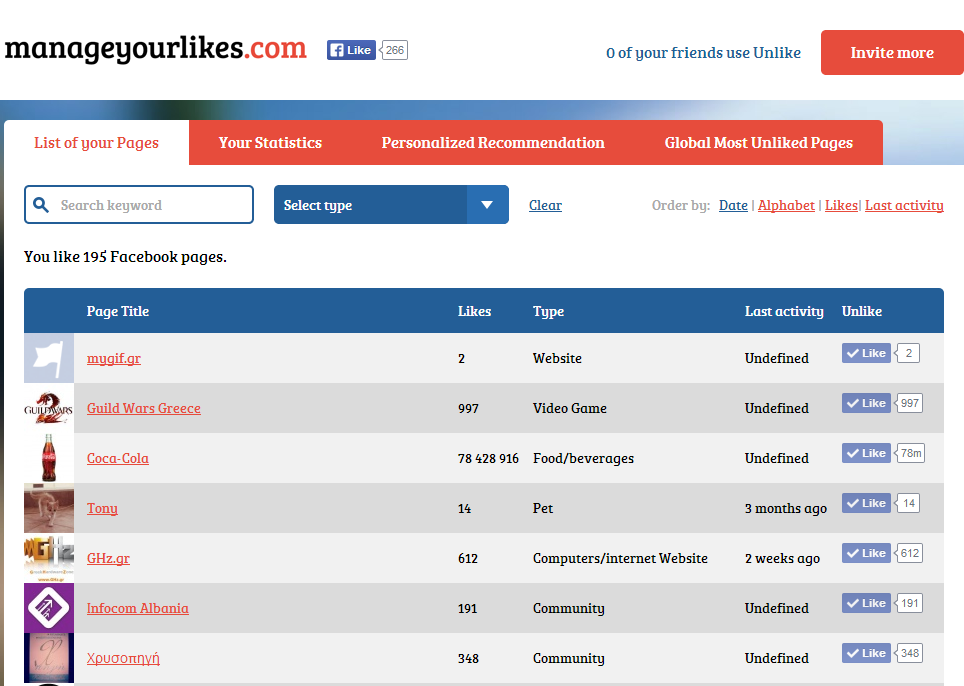Click the 'You like 195 Facebook pages.' text
This screenshot has height=686, width=964.
[125, 257]
